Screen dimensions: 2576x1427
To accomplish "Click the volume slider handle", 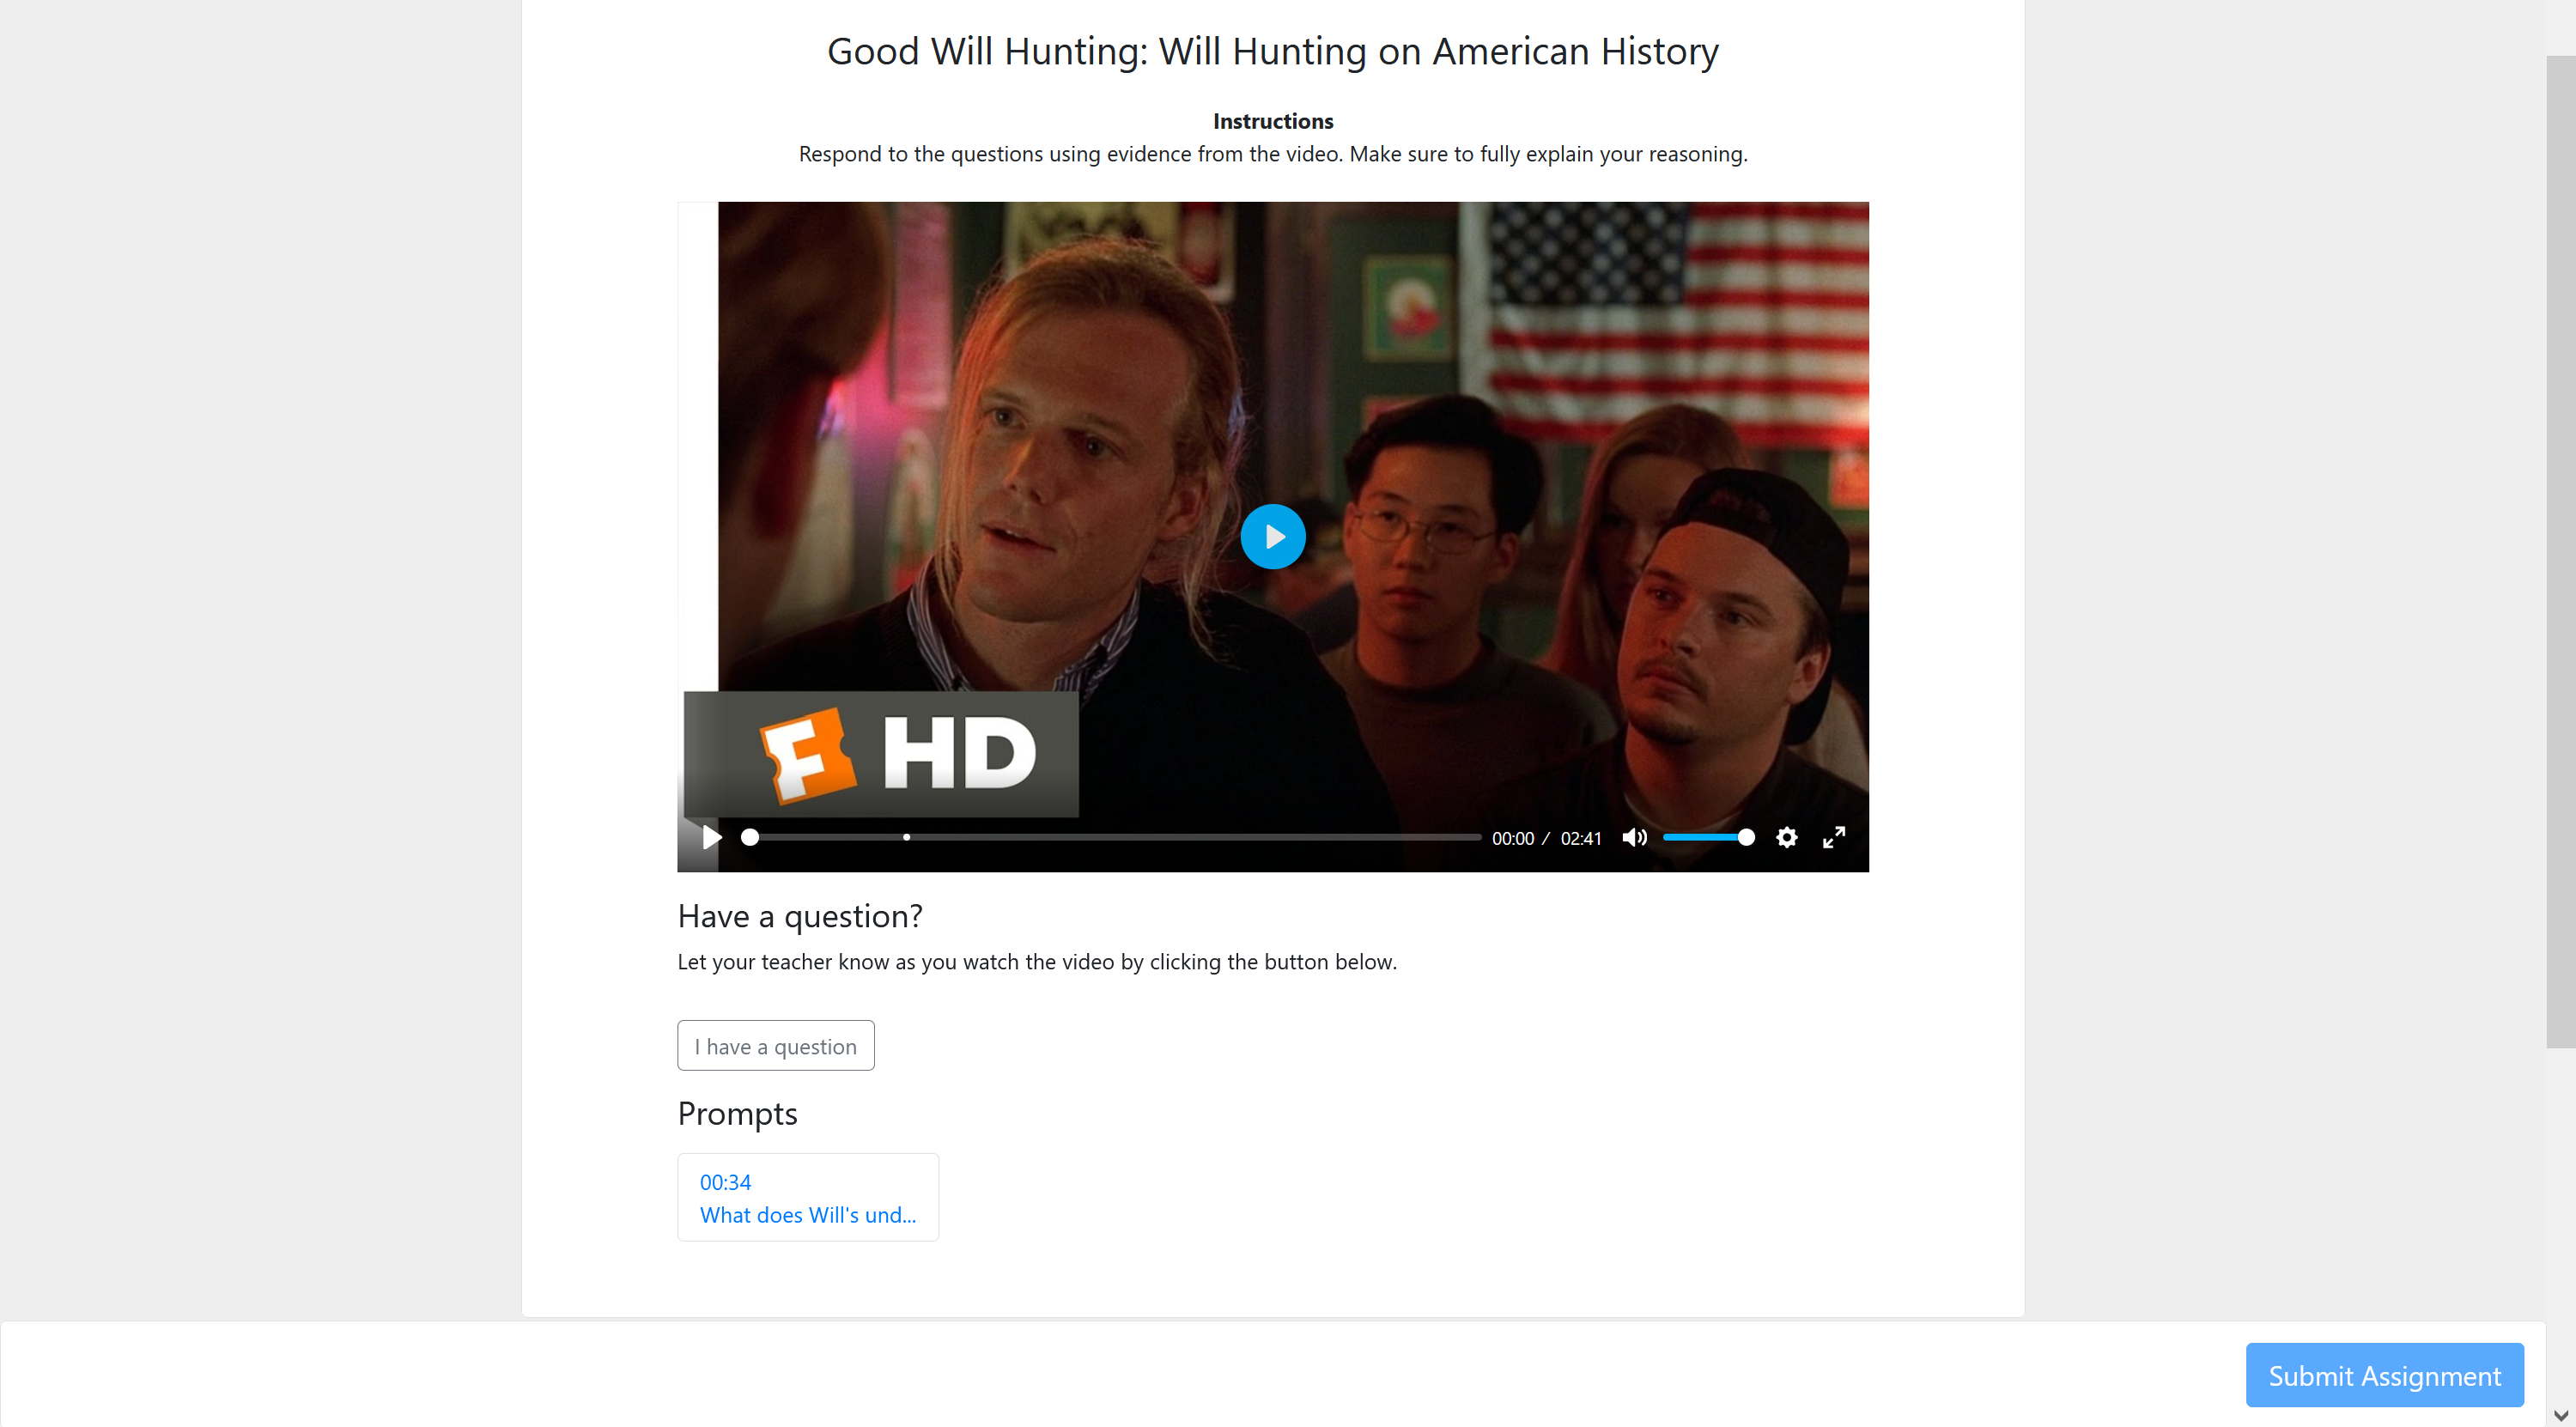I will coord(1745,837).
